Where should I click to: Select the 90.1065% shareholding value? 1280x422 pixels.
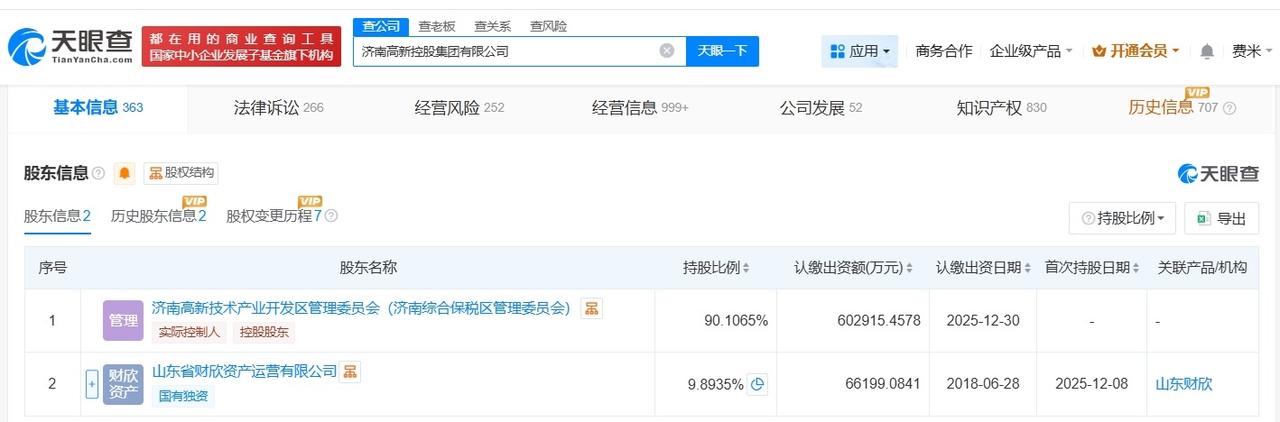(x=736, y=321)
